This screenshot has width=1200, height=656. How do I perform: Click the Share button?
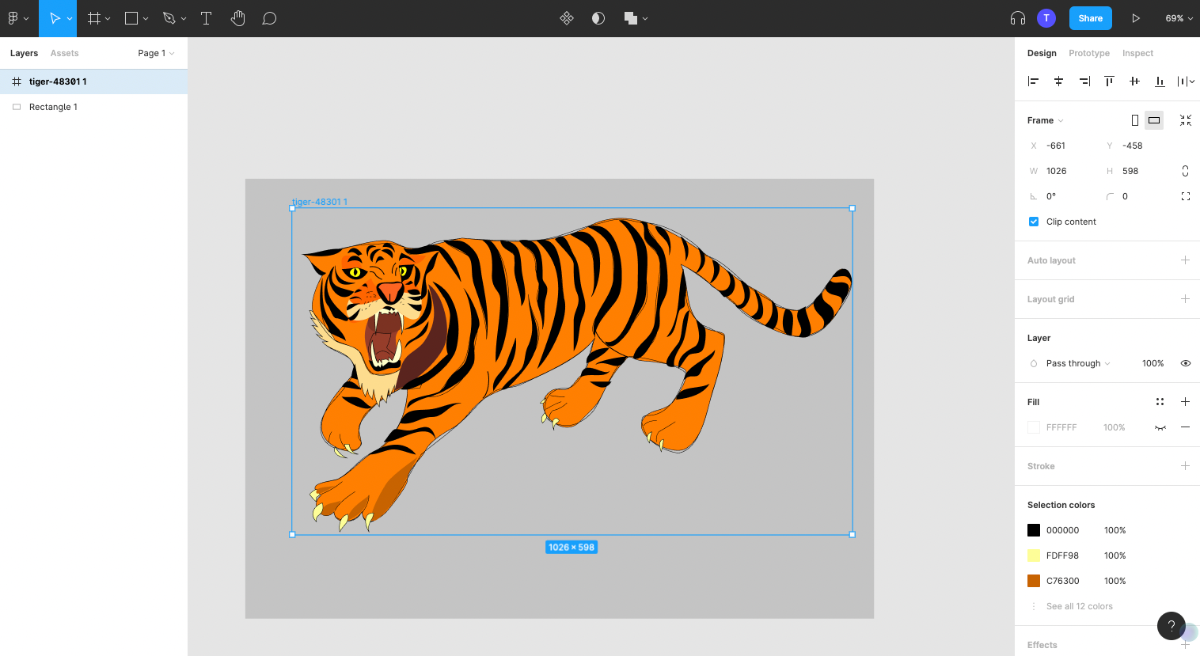click(x=1090, y=18)
